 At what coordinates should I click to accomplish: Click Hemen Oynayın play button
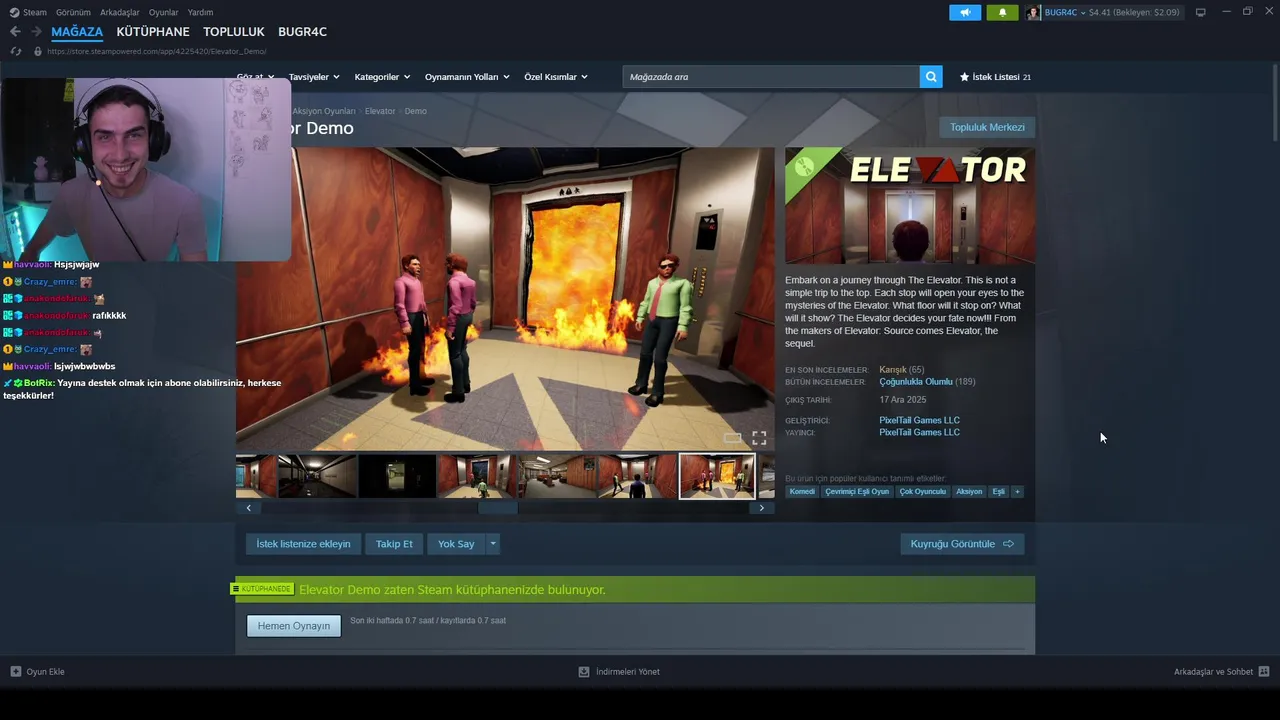tap(294, 626)
